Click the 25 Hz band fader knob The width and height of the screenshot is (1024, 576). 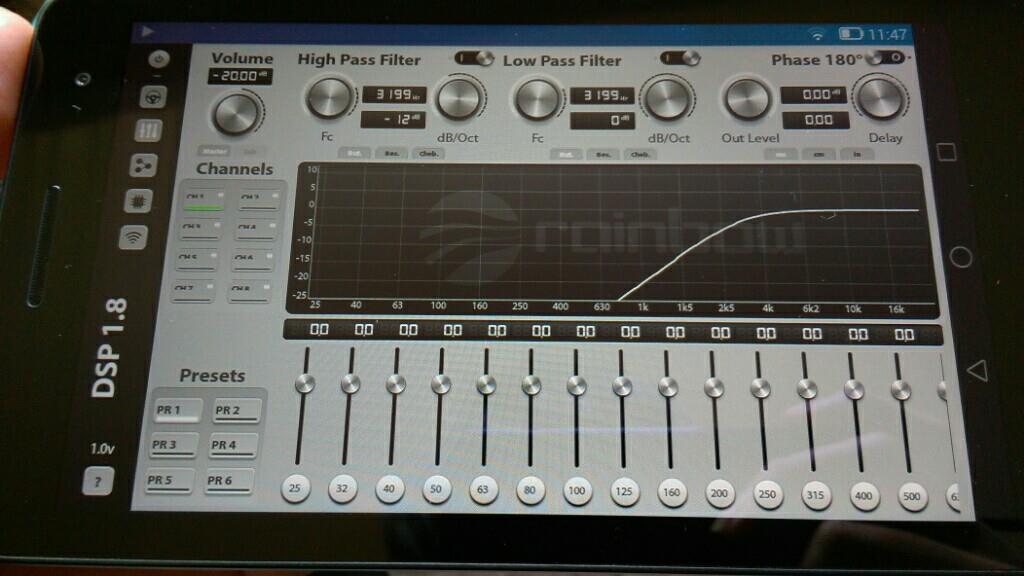coord(304,383)
